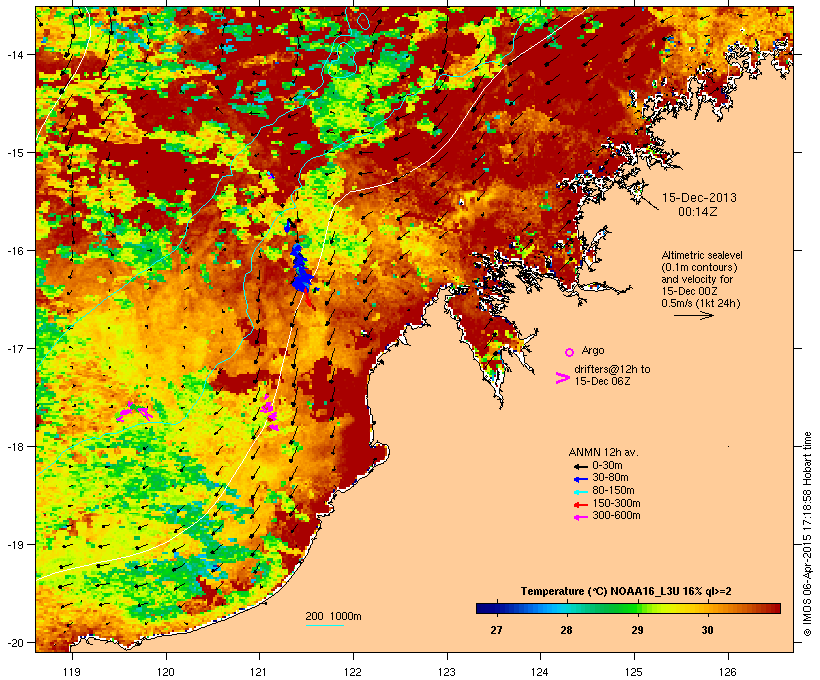Click the dark red end of the colorbar

click(774, 608)
